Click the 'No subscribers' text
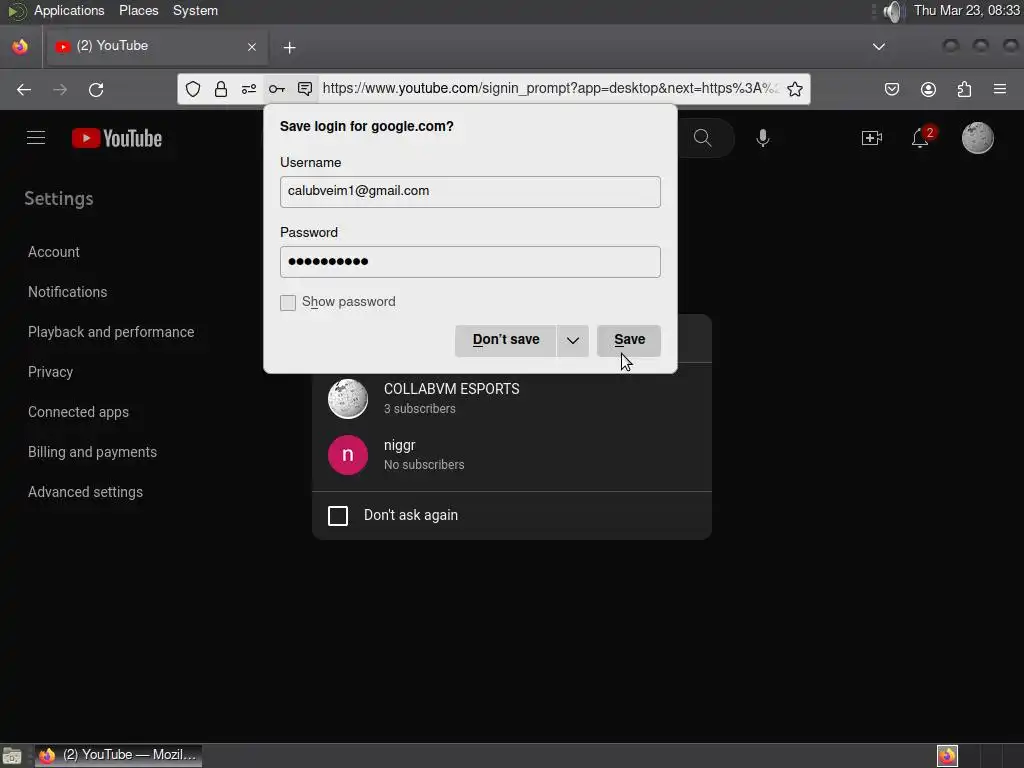Viewport: 1024px width, 768px height. [x=424, y=465]
